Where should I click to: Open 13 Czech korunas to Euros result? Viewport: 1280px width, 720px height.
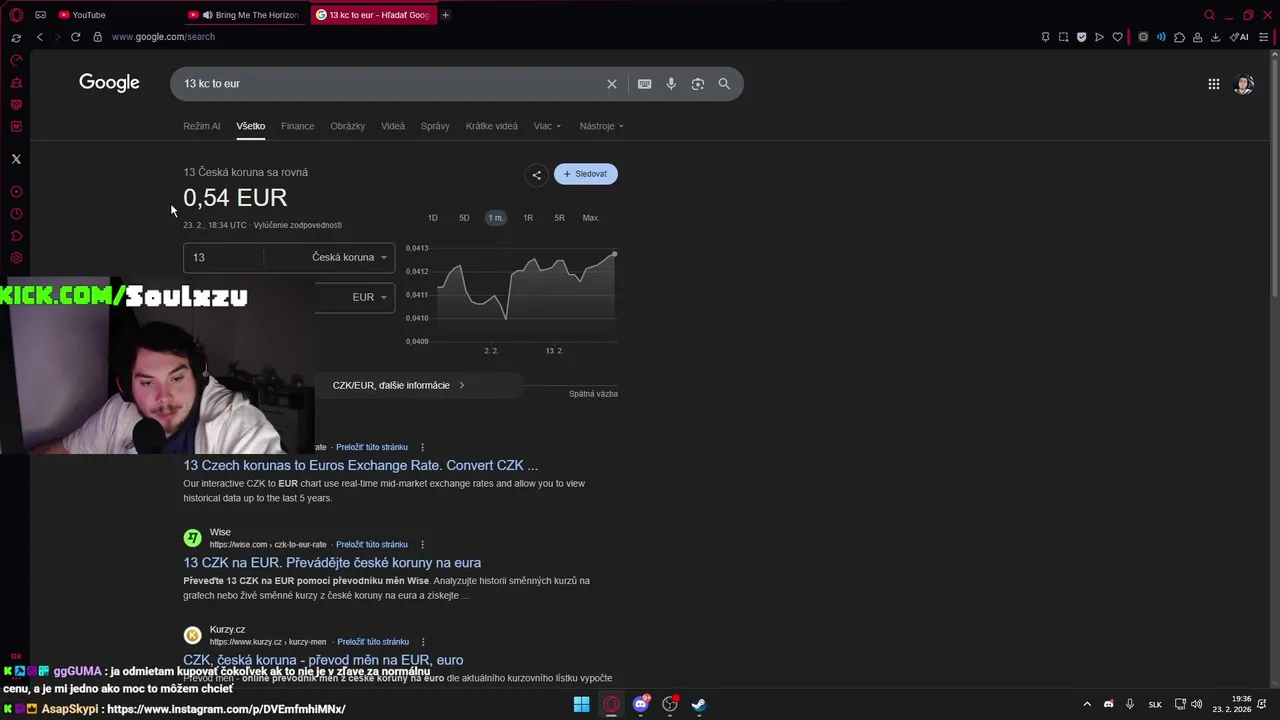pos(360,465)
